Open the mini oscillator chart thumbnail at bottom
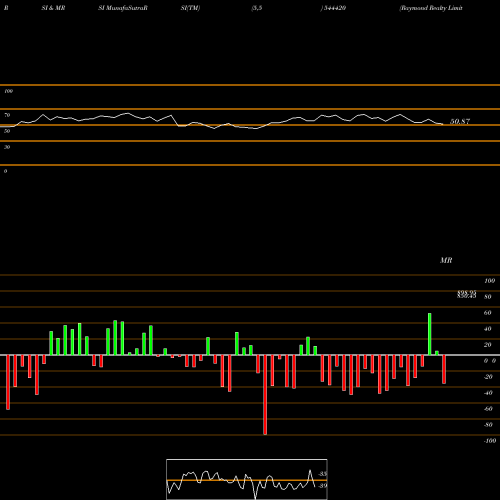 [247, 479]
